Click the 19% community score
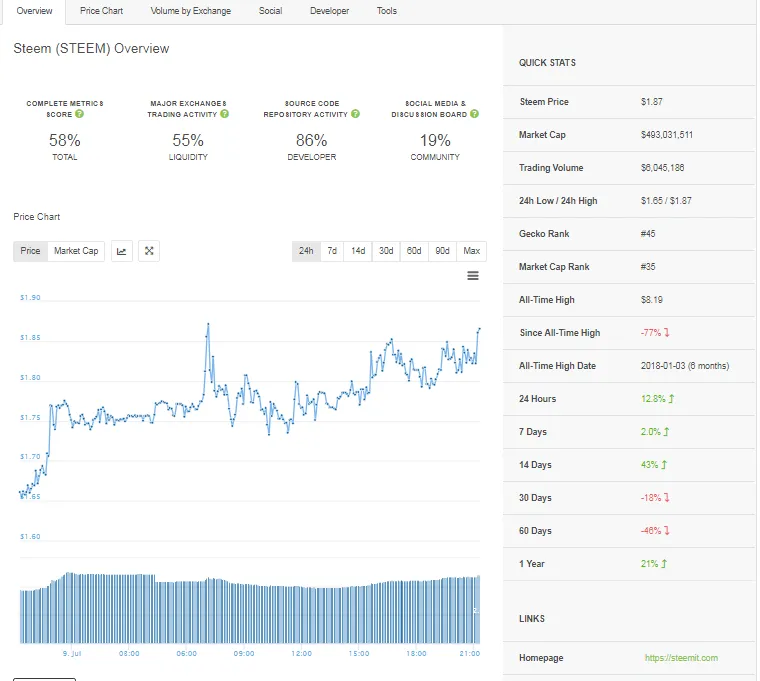The height and width of the screenshot is (681, 760). 435,141
